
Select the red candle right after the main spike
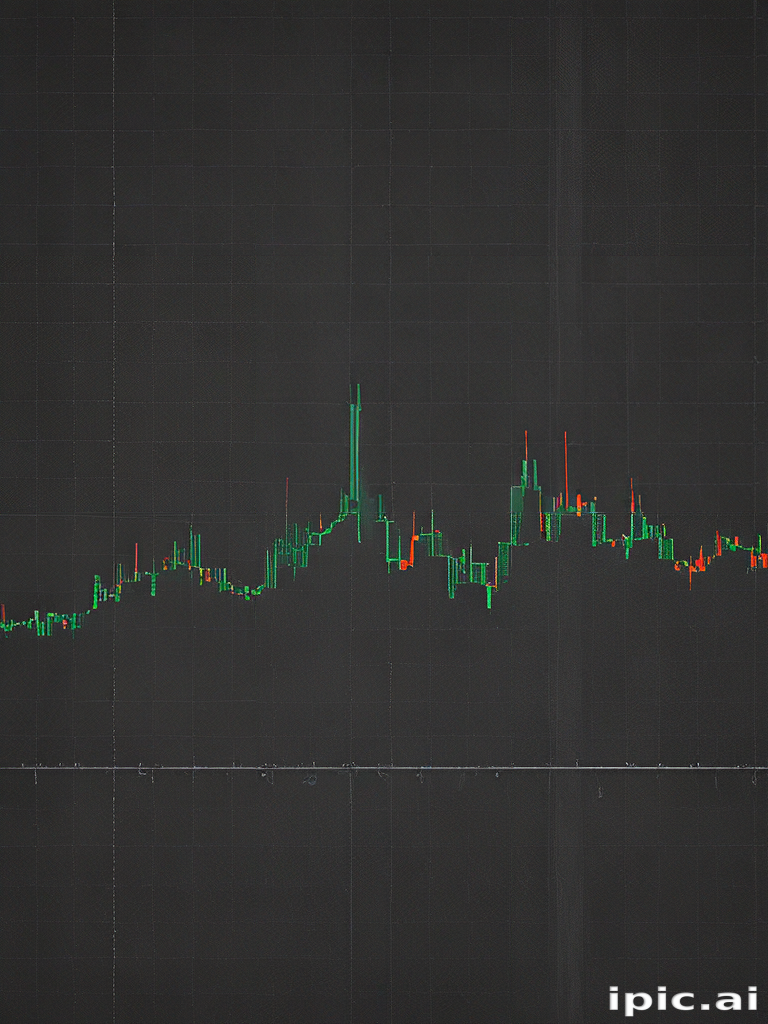412,548
